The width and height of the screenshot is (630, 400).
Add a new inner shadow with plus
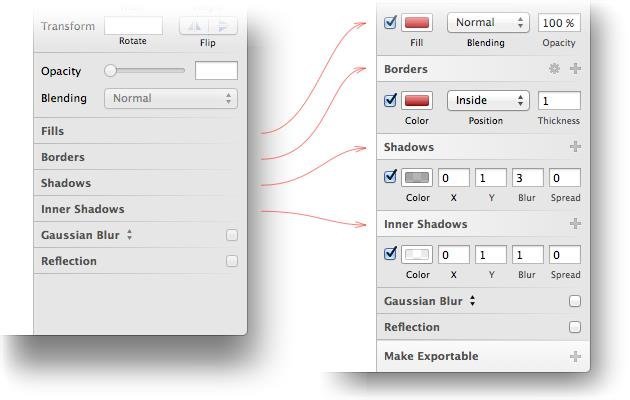click(575, 224)
